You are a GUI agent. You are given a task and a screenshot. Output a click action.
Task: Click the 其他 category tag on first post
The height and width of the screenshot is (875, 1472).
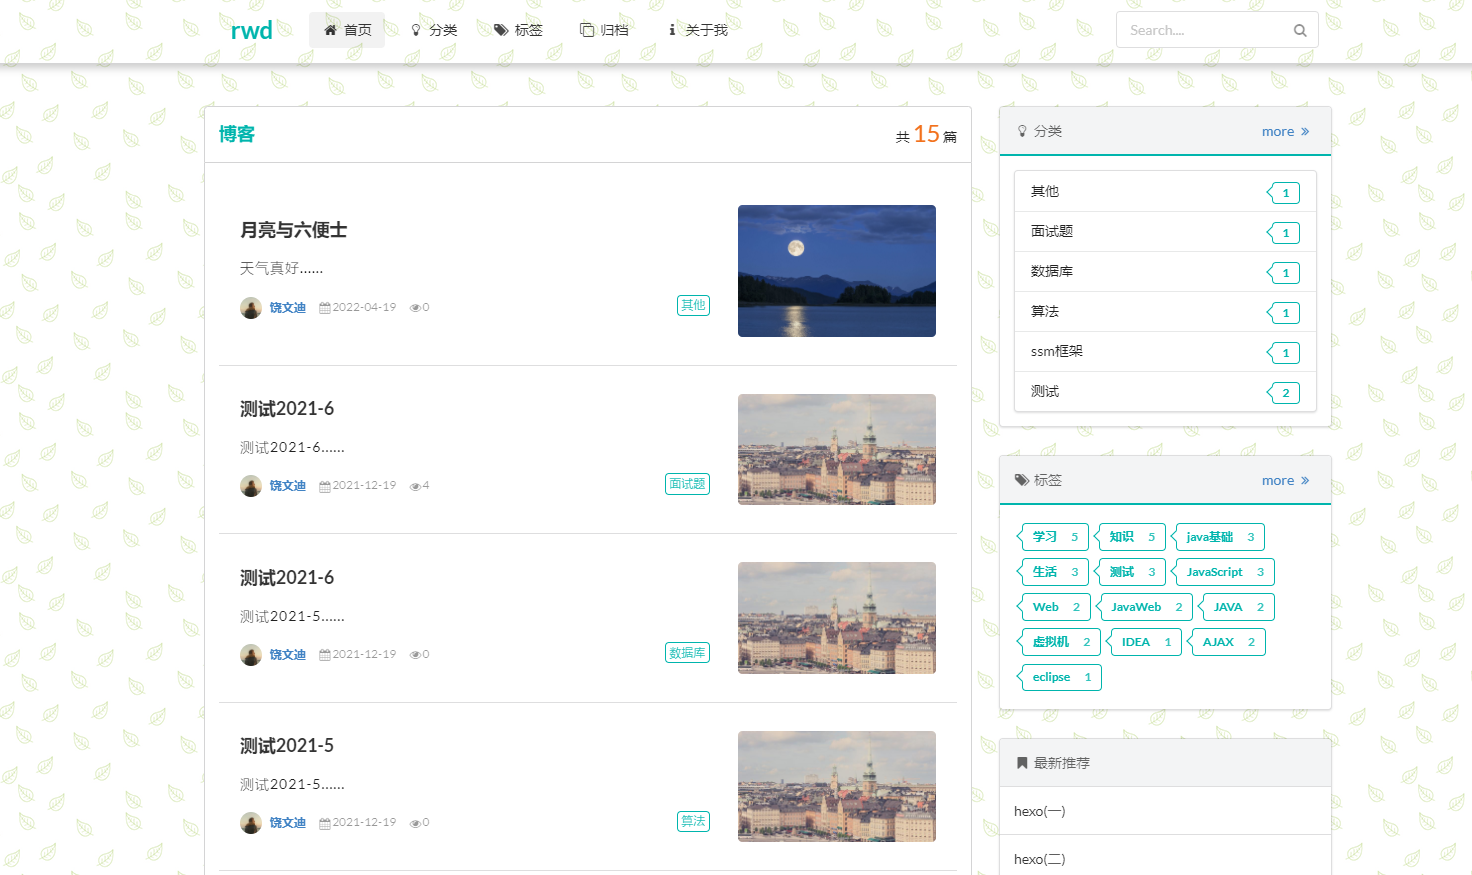693,305
